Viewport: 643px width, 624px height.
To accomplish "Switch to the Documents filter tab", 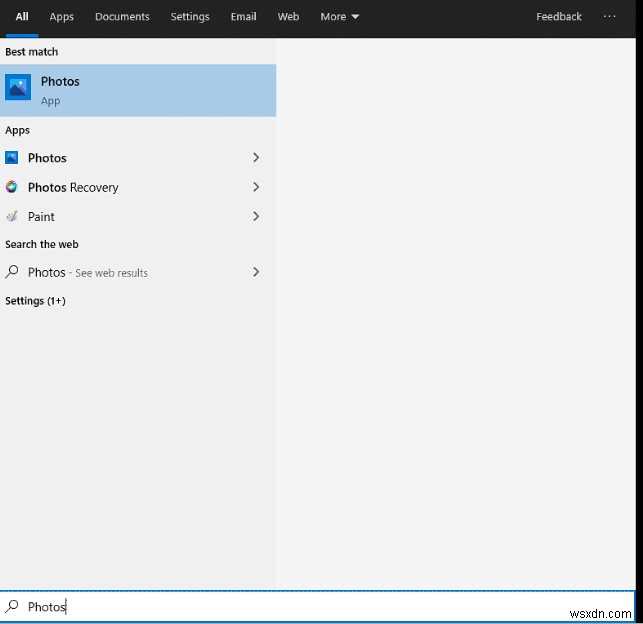I will (122, 17).
